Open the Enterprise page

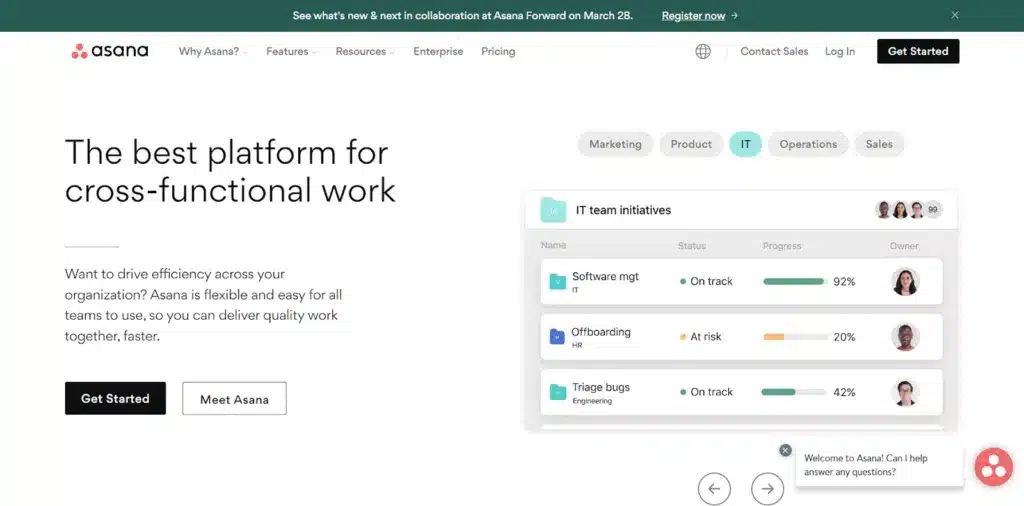(438, 52)
